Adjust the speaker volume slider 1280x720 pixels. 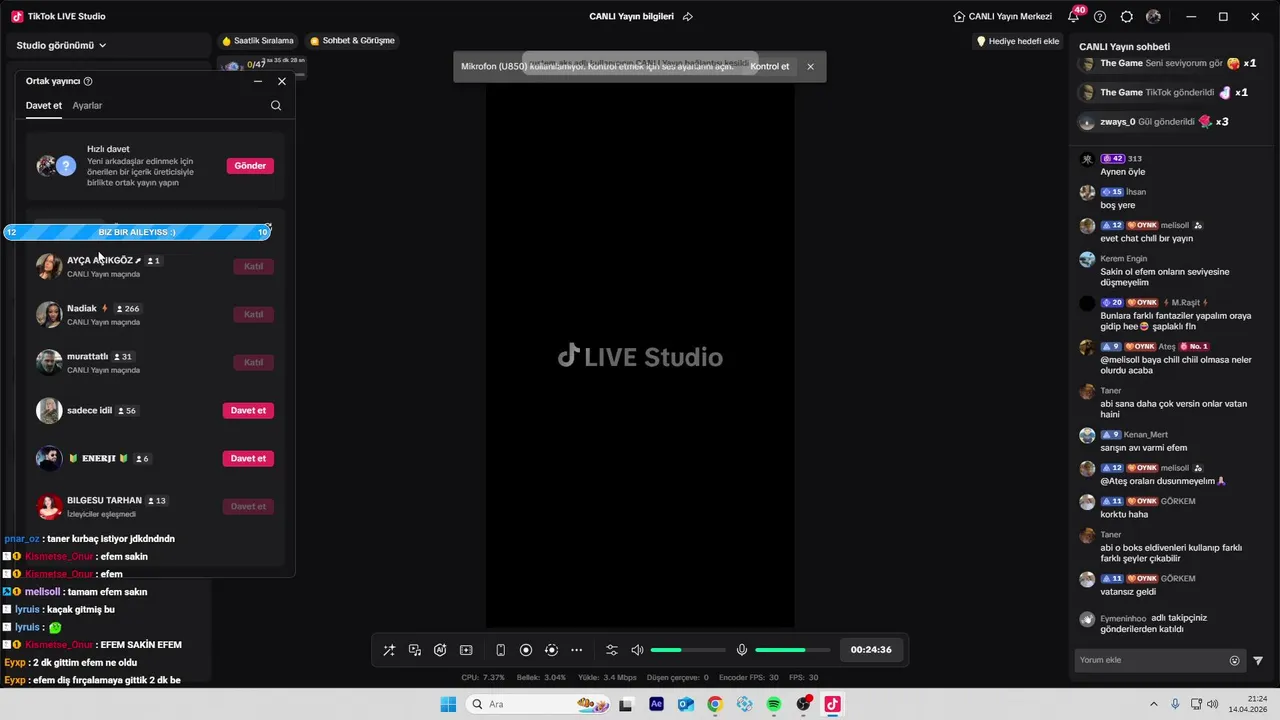tap(688, 650)
